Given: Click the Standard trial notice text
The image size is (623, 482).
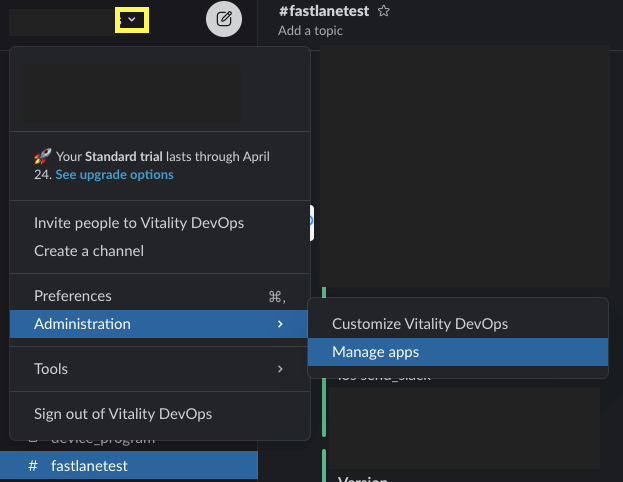Looking at the screenshot, I should tap(152, 165).
